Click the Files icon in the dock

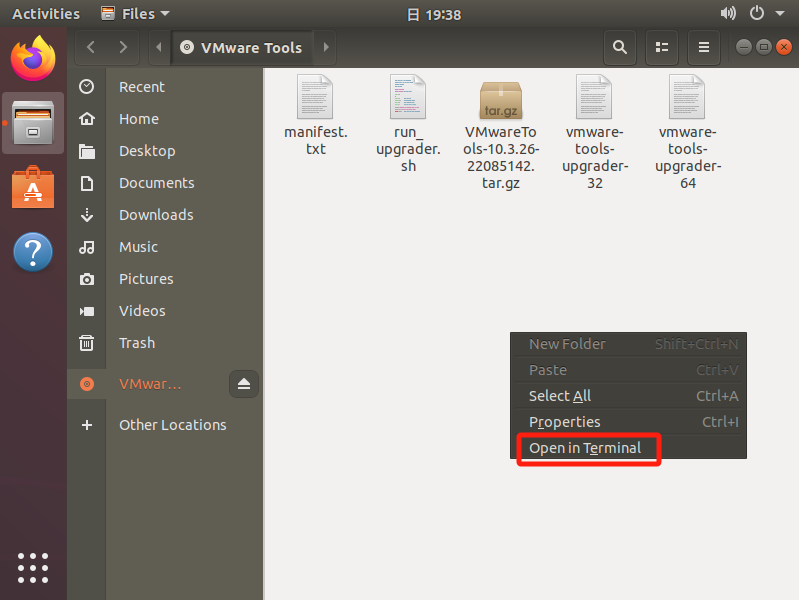(x=33, y=123)
